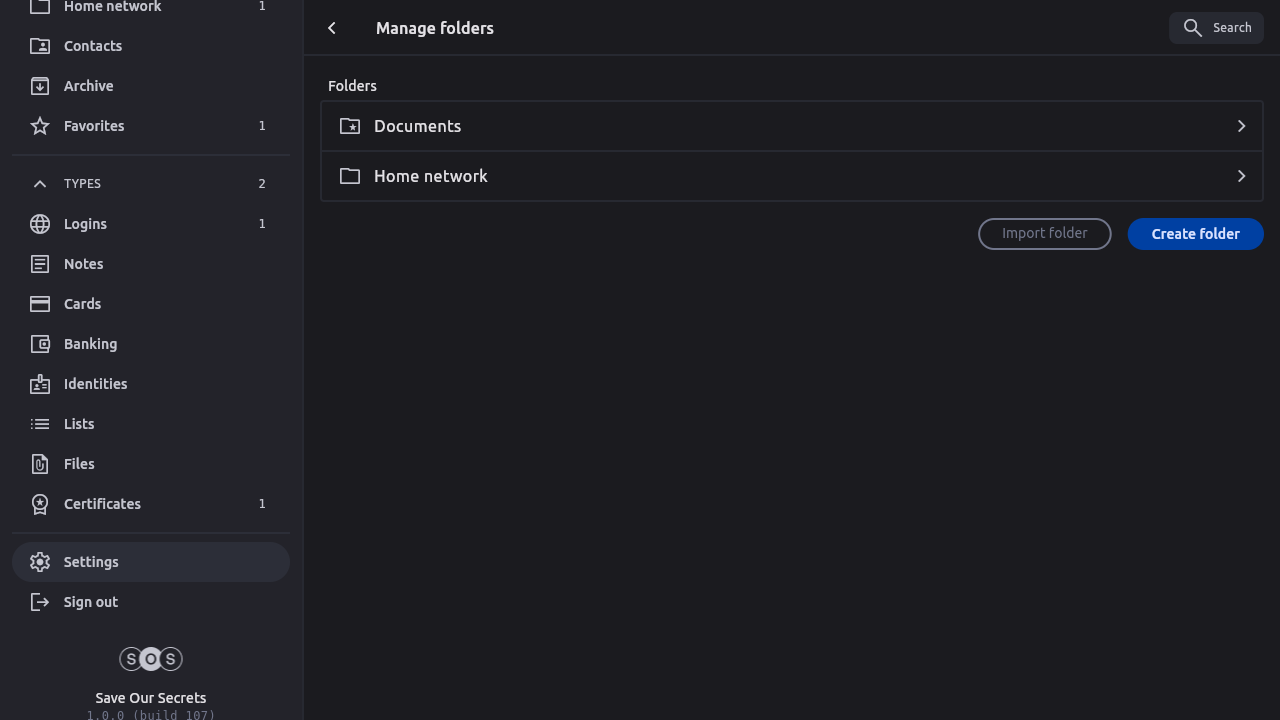
Task: Expand the Home network row chevron
Action: coord(1241,176)
